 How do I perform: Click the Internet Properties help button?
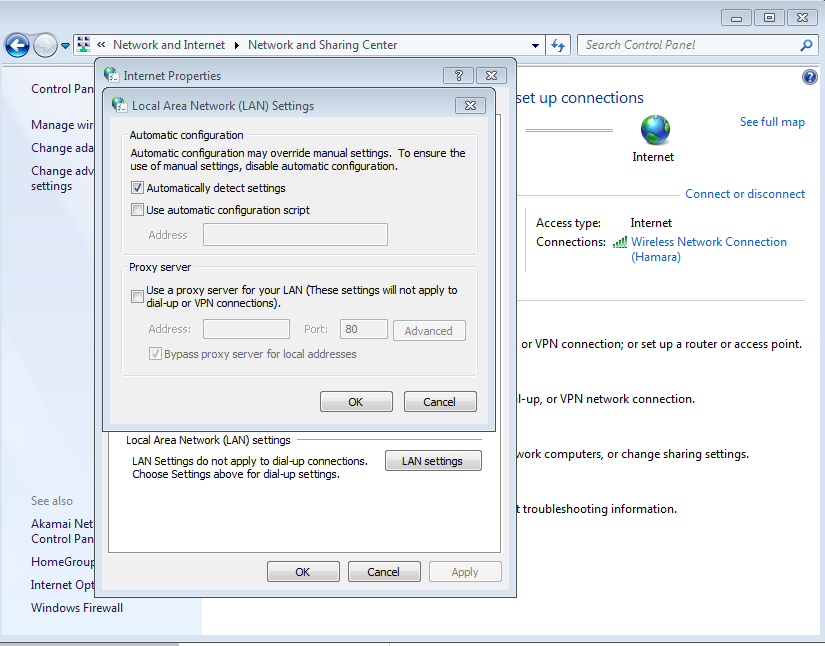[x=458, y=76]
